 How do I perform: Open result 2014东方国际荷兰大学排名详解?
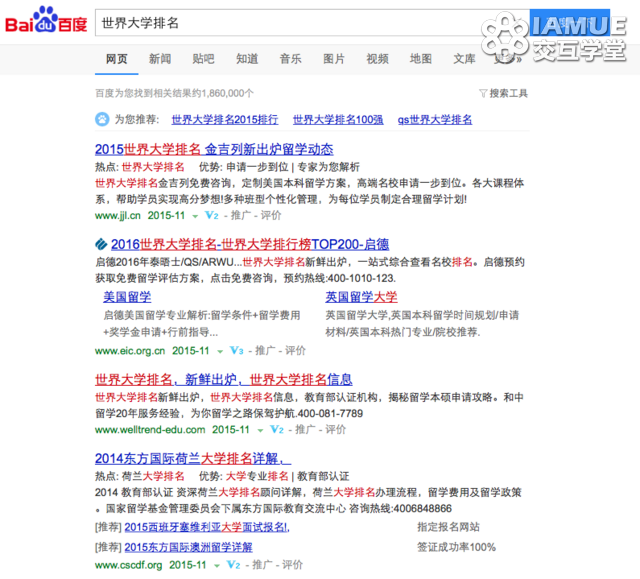tap(193, 459)
